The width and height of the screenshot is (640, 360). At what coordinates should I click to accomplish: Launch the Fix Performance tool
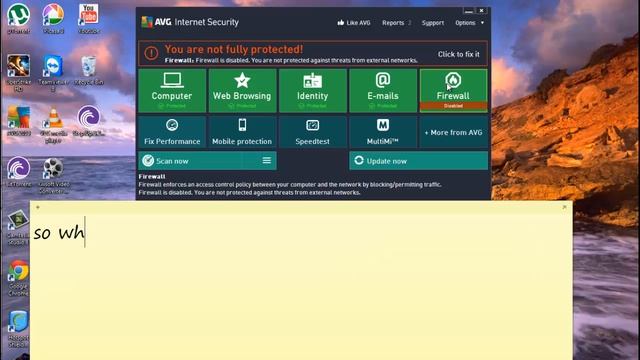pos(172,132)
